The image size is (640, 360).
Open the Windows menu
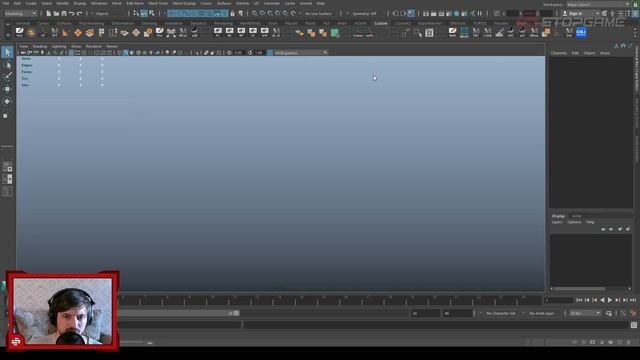tap(99, 3)
